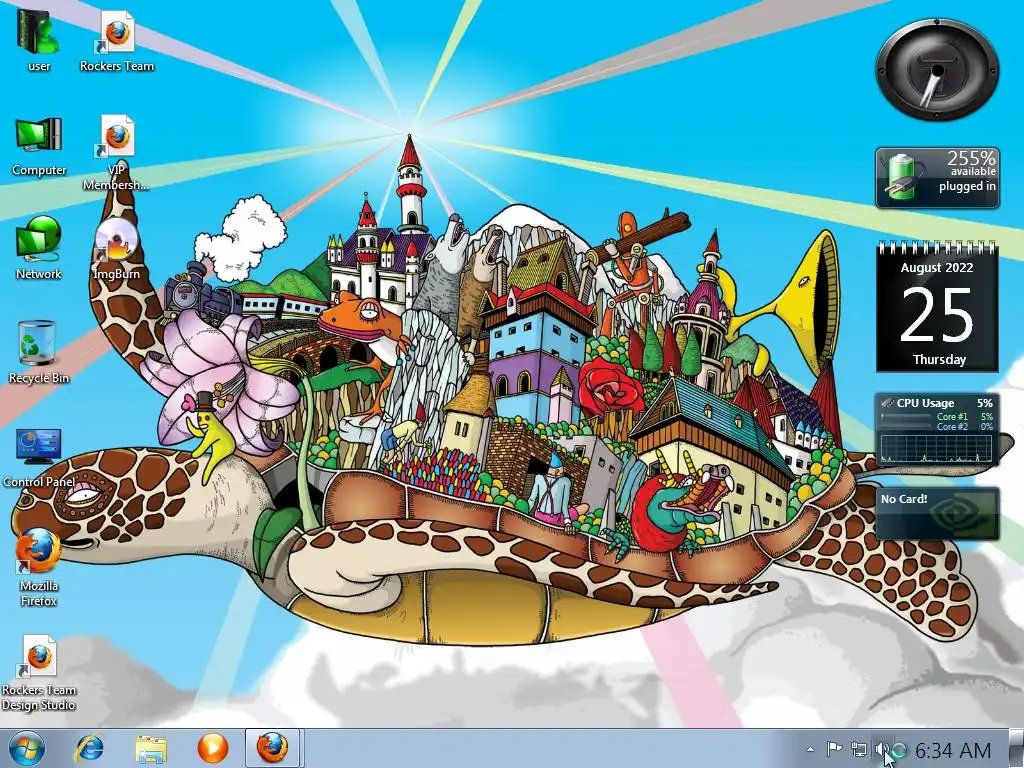This screenshot has width=1024, height=768.
Task: Click the large '25' date number
Action: pos(937,315)
